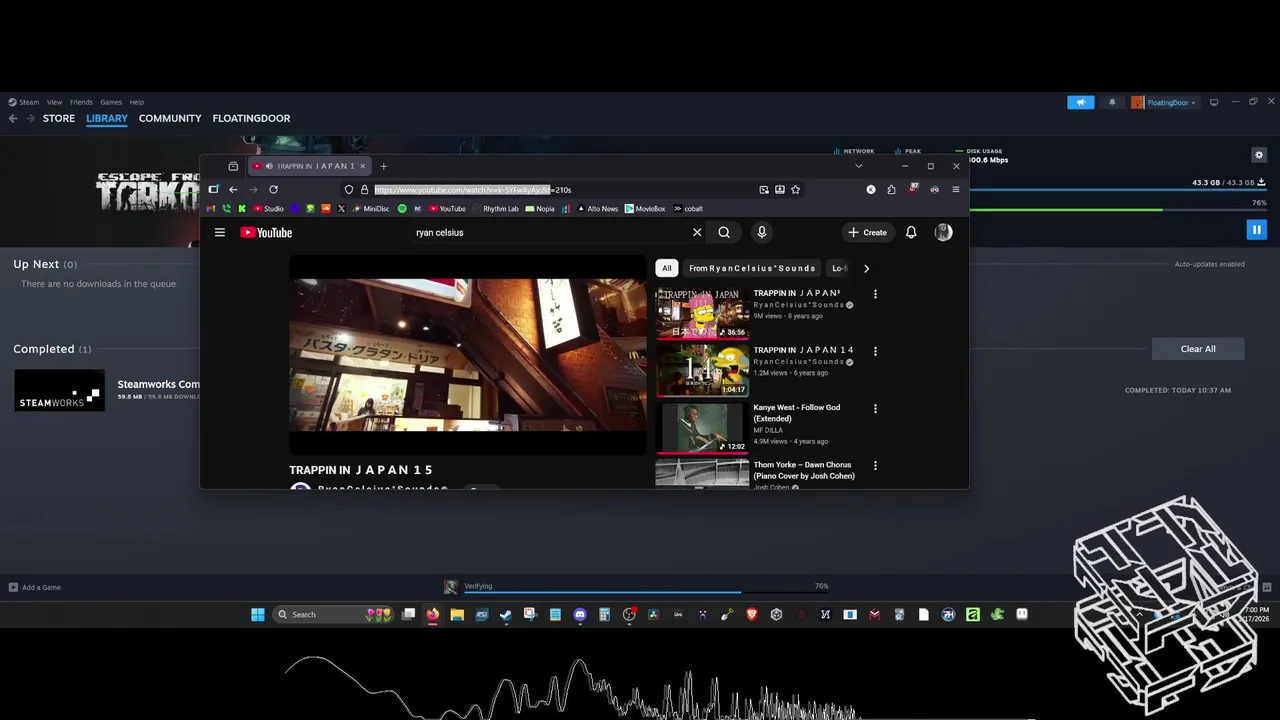Open Steam from the taskbar
Image resolution: width=1280 pixels, height=720 pixels.
click(x=506, y=614)
